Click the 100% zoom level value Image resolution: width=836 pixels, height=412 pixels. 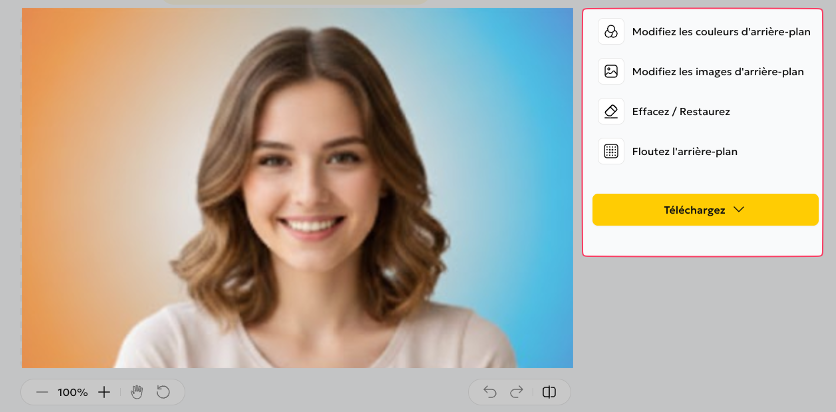coord(72,392)
